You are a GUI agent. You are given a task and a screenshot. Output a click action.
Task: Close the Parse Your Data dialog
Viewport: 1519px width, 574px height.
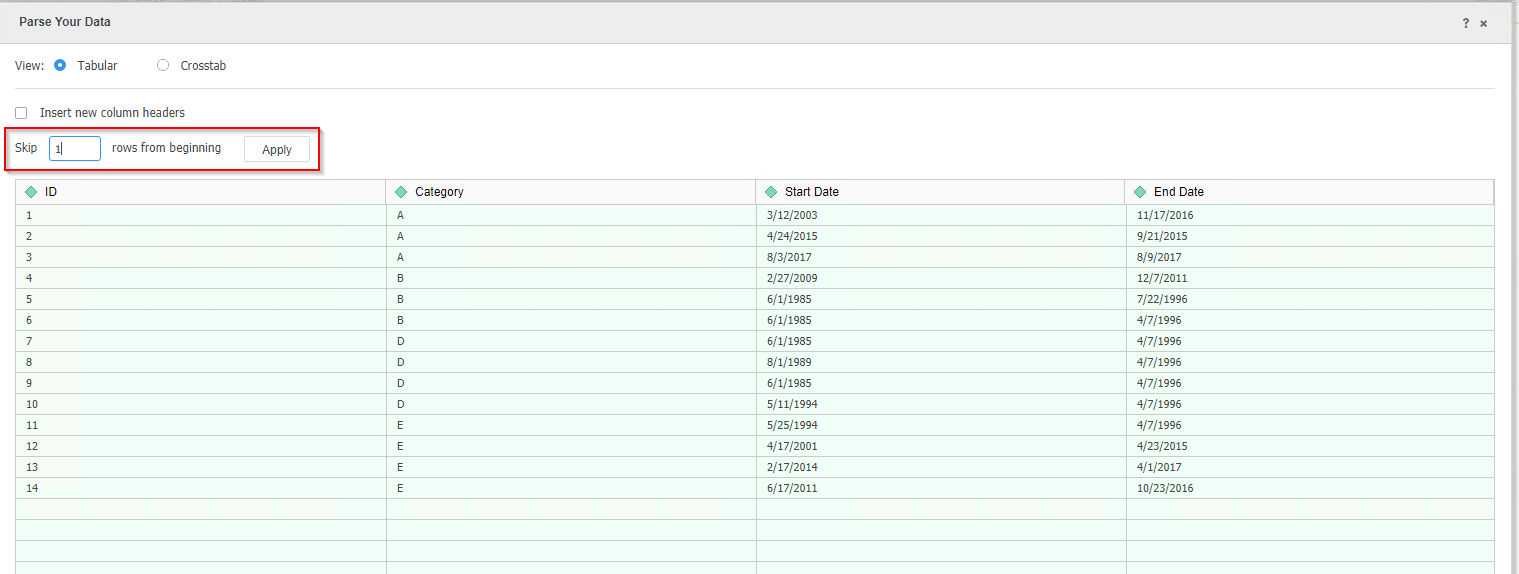[x=1484, y=23]
